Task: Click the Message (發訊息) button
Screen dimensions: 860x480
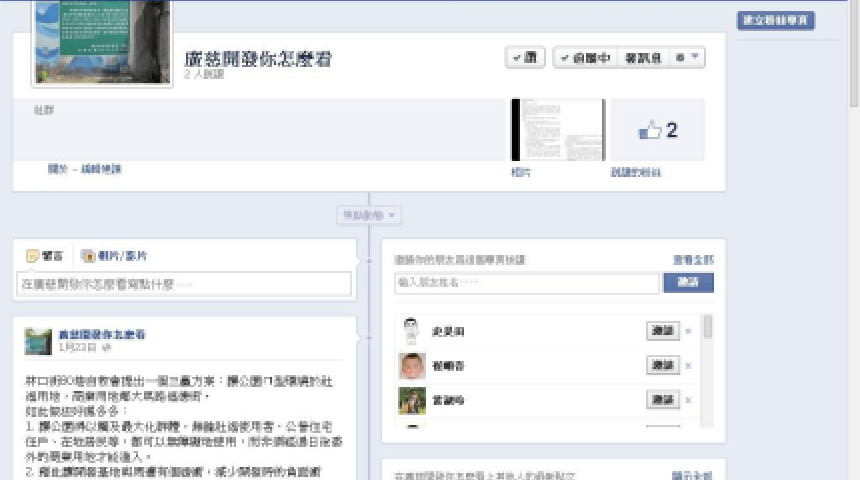Action: point(643,58)
